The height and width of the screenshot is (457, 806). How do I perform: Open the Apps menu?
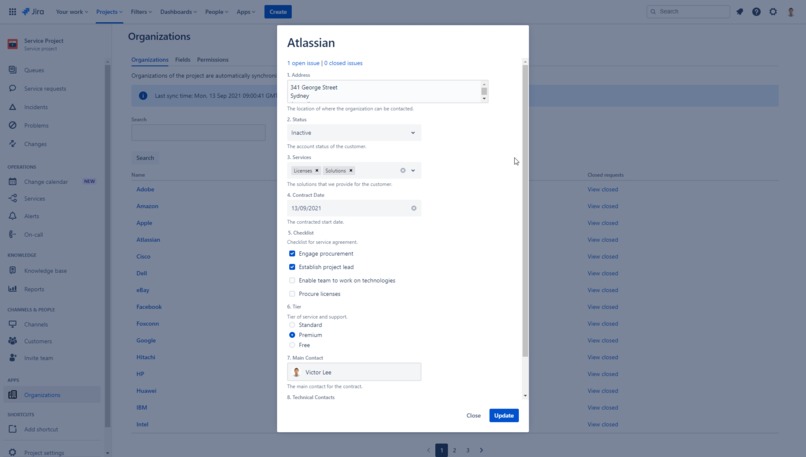tap(246, 11)
